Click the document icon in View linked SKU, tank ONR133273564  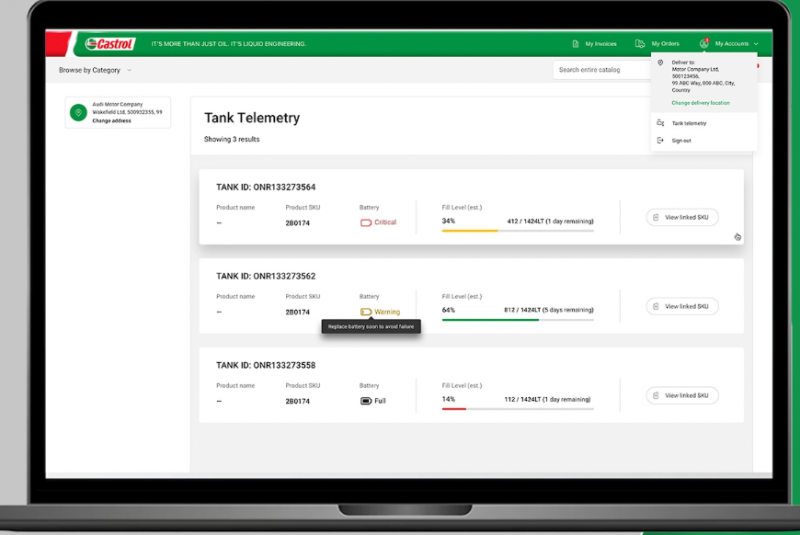coord(656,217)
